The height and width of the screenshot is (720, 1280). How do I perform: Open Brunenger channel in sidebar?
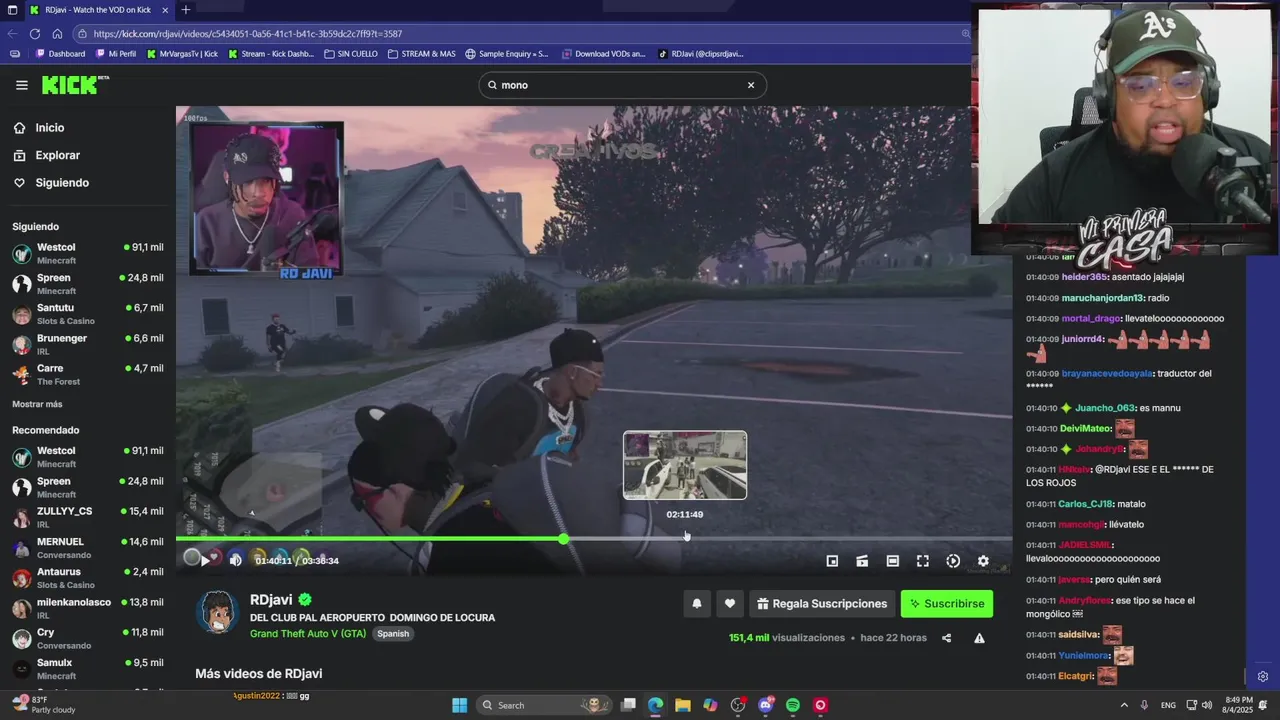[88, 344]
